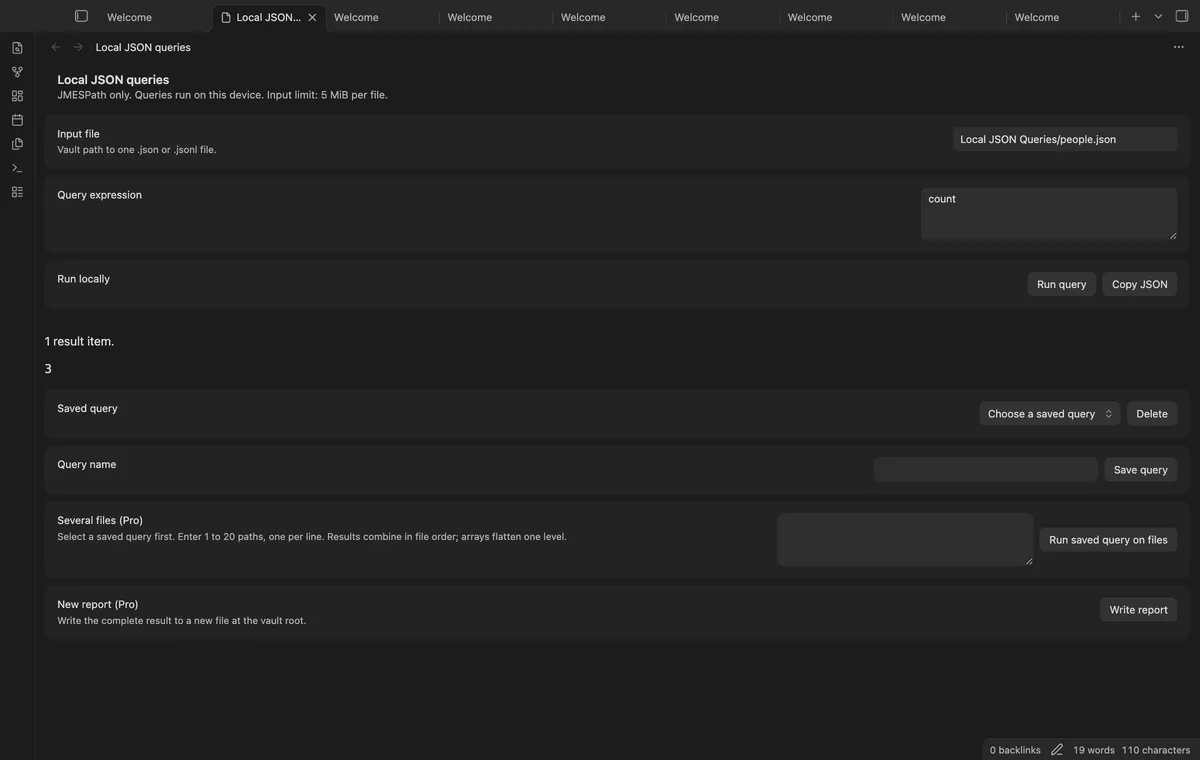This screenshot has height=760, width=1200.
Task: Click the 'Input file' setting label
Action: [78, 134]
